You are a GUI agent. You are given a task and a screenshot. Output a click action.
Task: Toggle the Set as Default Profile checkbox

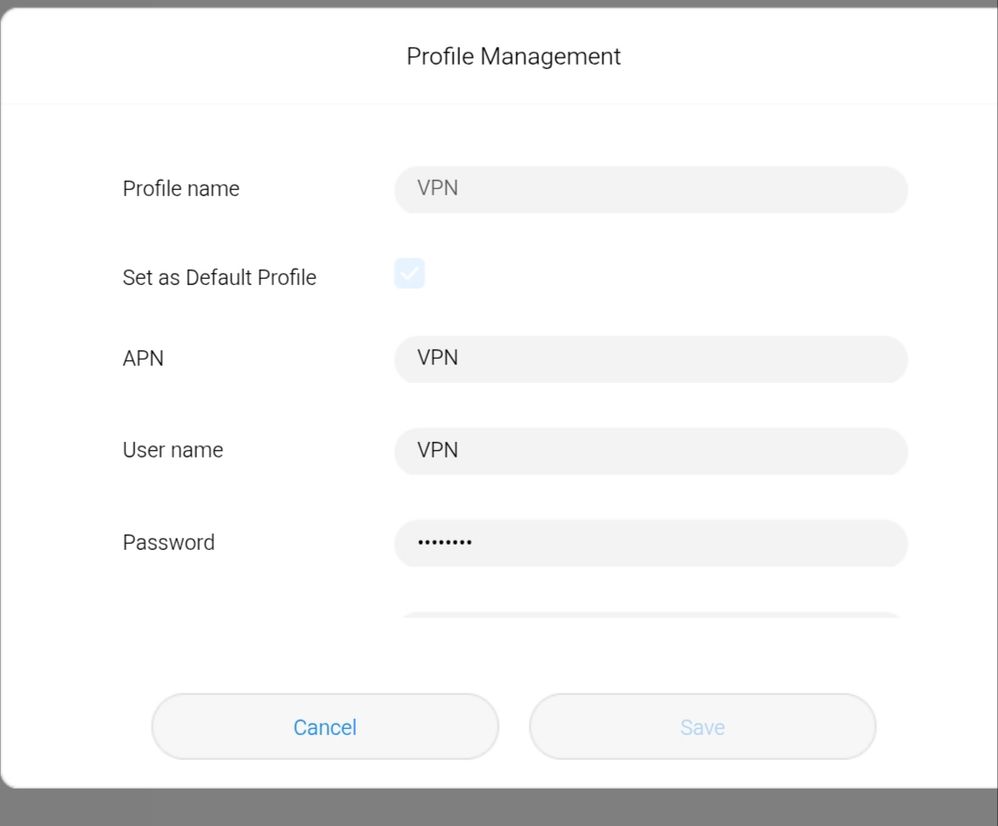[409, 273]
